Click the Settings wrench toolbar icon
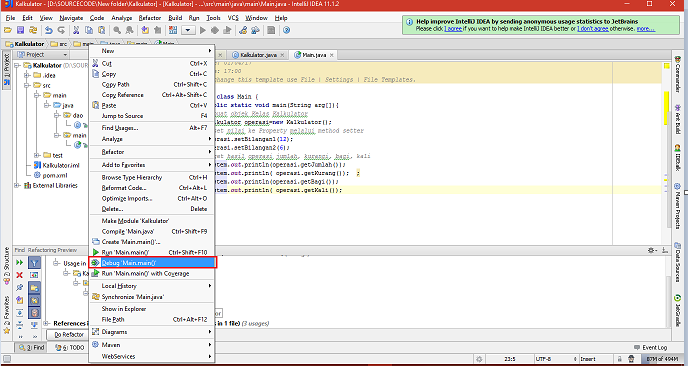Screen dimensions: 688x366 [x=243, y=30]
